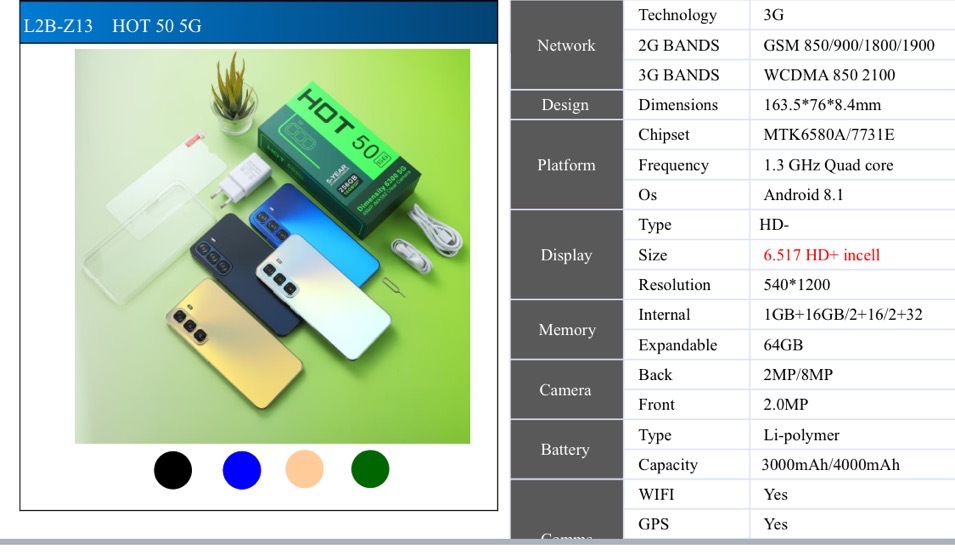Click the 'Camera' category cell

(x=565, y=390)
